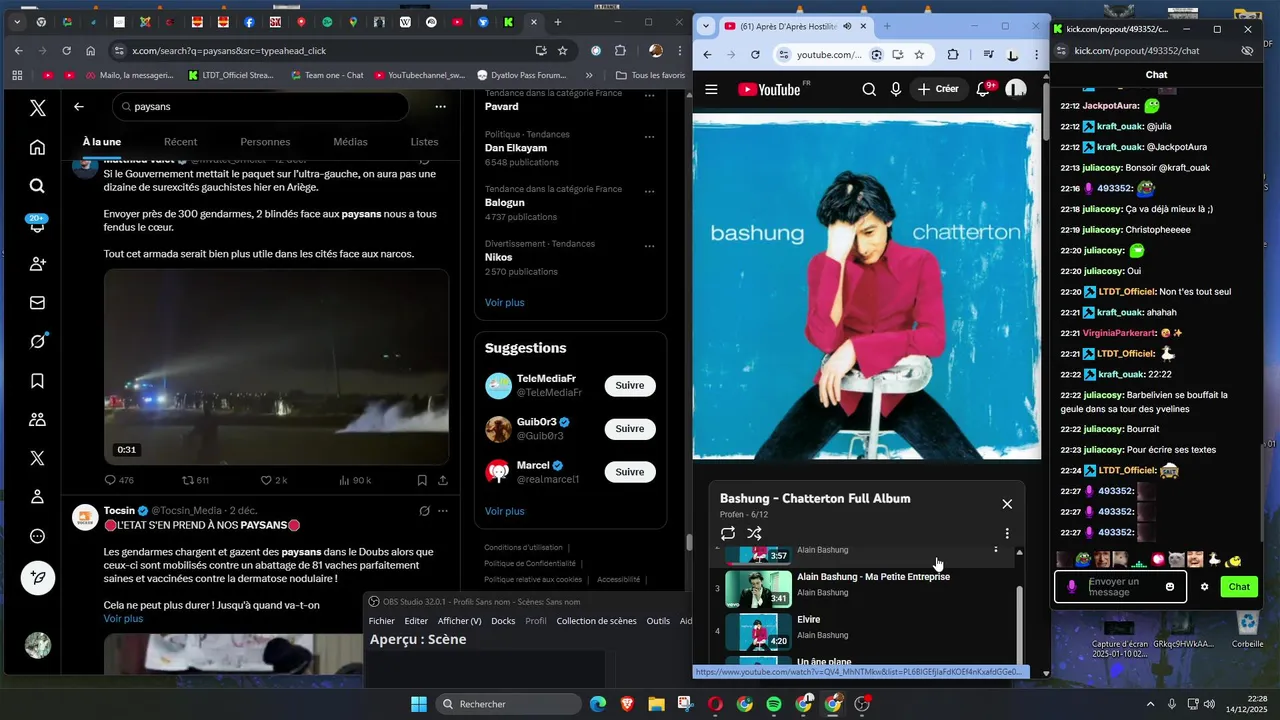Open Grok icon in X sidebar
The height and width of the screenshot is (720, 1280).
37,341
